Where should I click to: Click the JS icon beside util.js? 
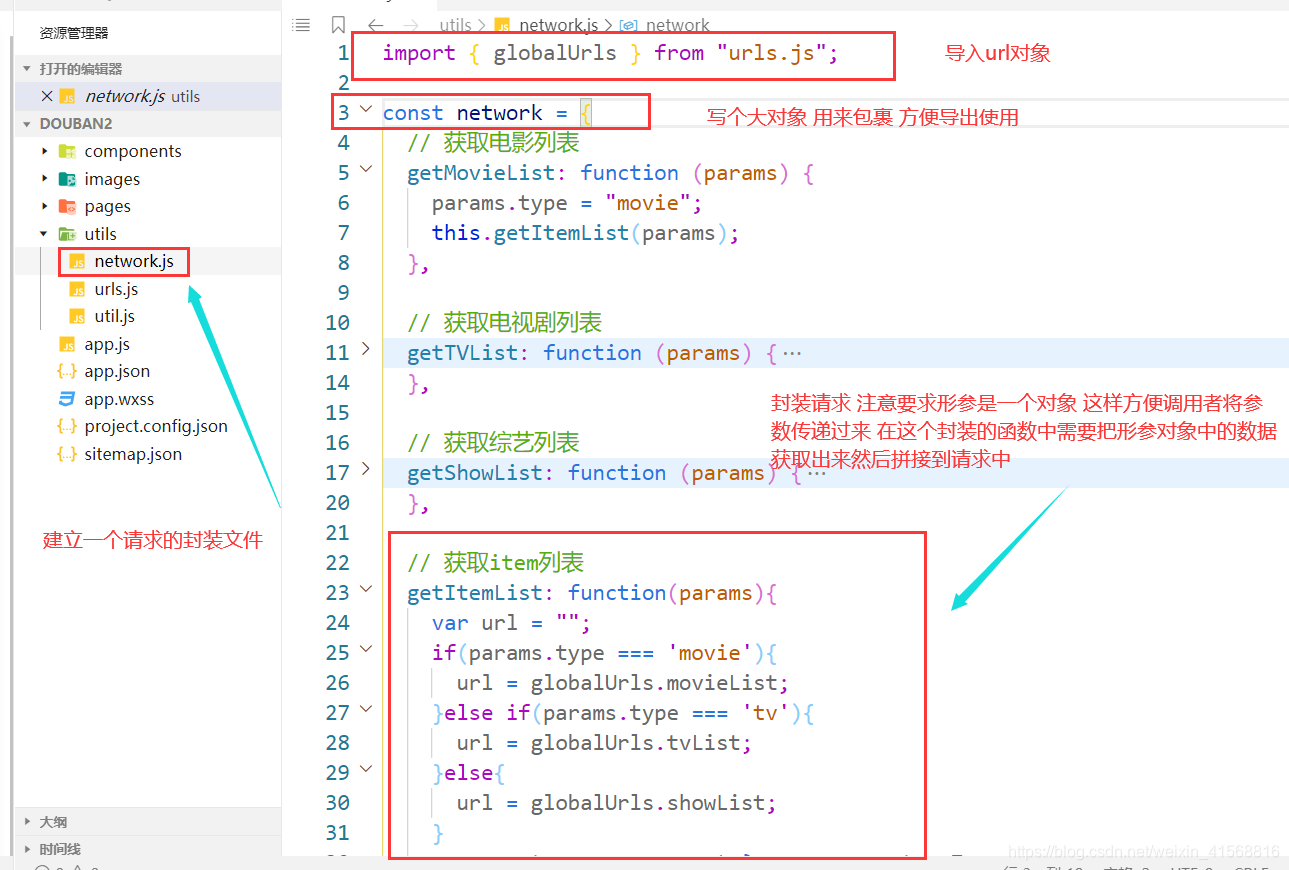pyautogui.click(x=77, y=316)
